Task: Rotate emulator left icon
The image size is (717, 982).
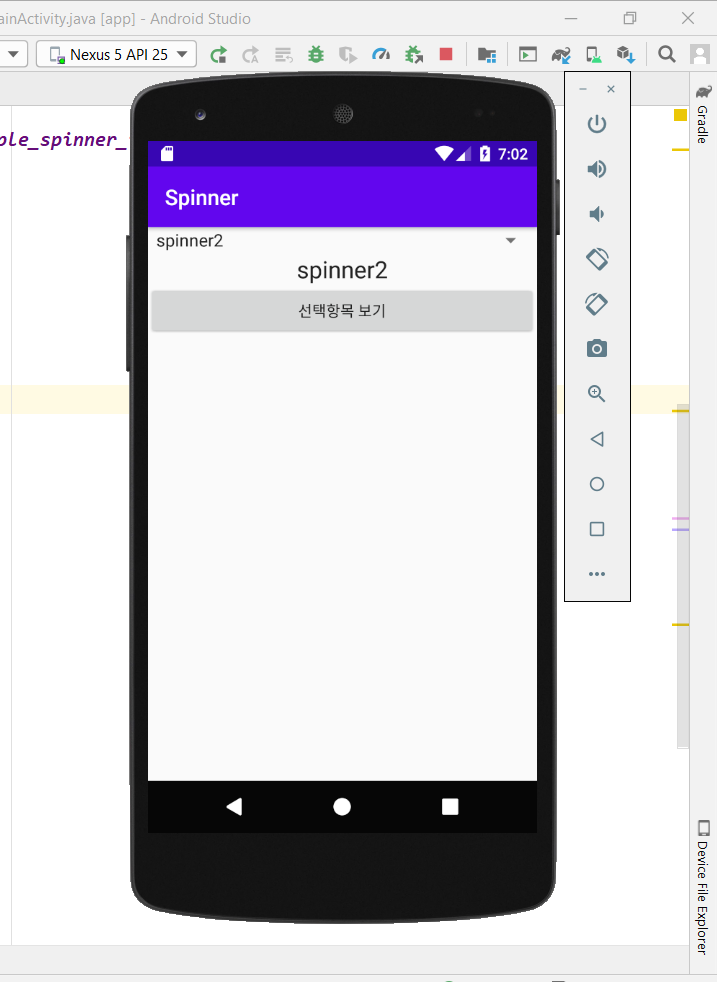Action: pos(597,259)
